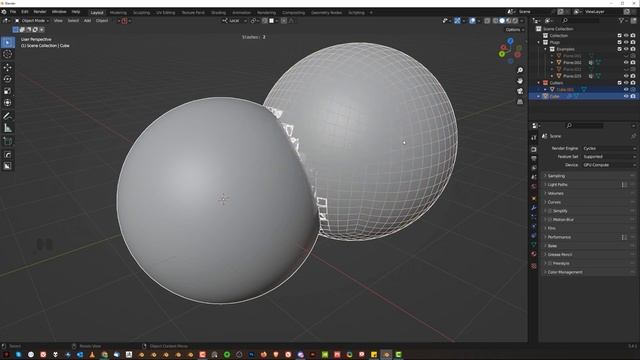
Task: Open the File menu
Action: click(x=13, y=12)
